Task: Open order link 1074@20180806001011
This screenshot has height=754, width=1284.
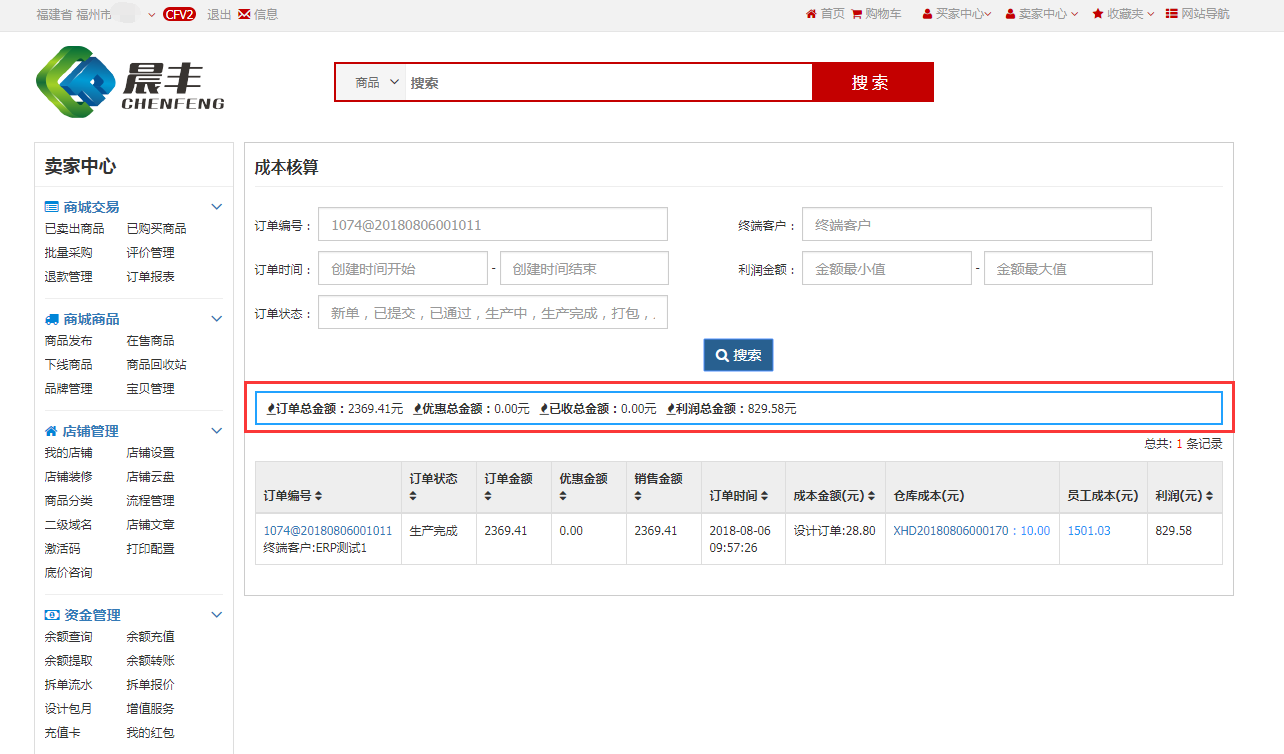Action: (x=327, y=531)
